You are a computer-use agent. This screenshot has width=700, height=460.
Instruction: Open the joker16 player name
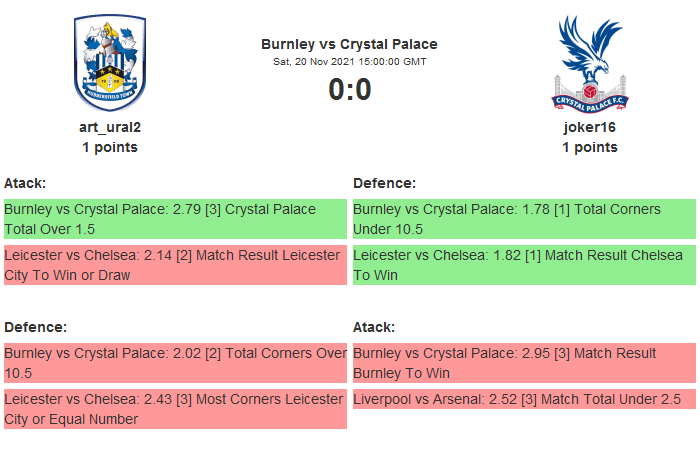coord(589,127)
